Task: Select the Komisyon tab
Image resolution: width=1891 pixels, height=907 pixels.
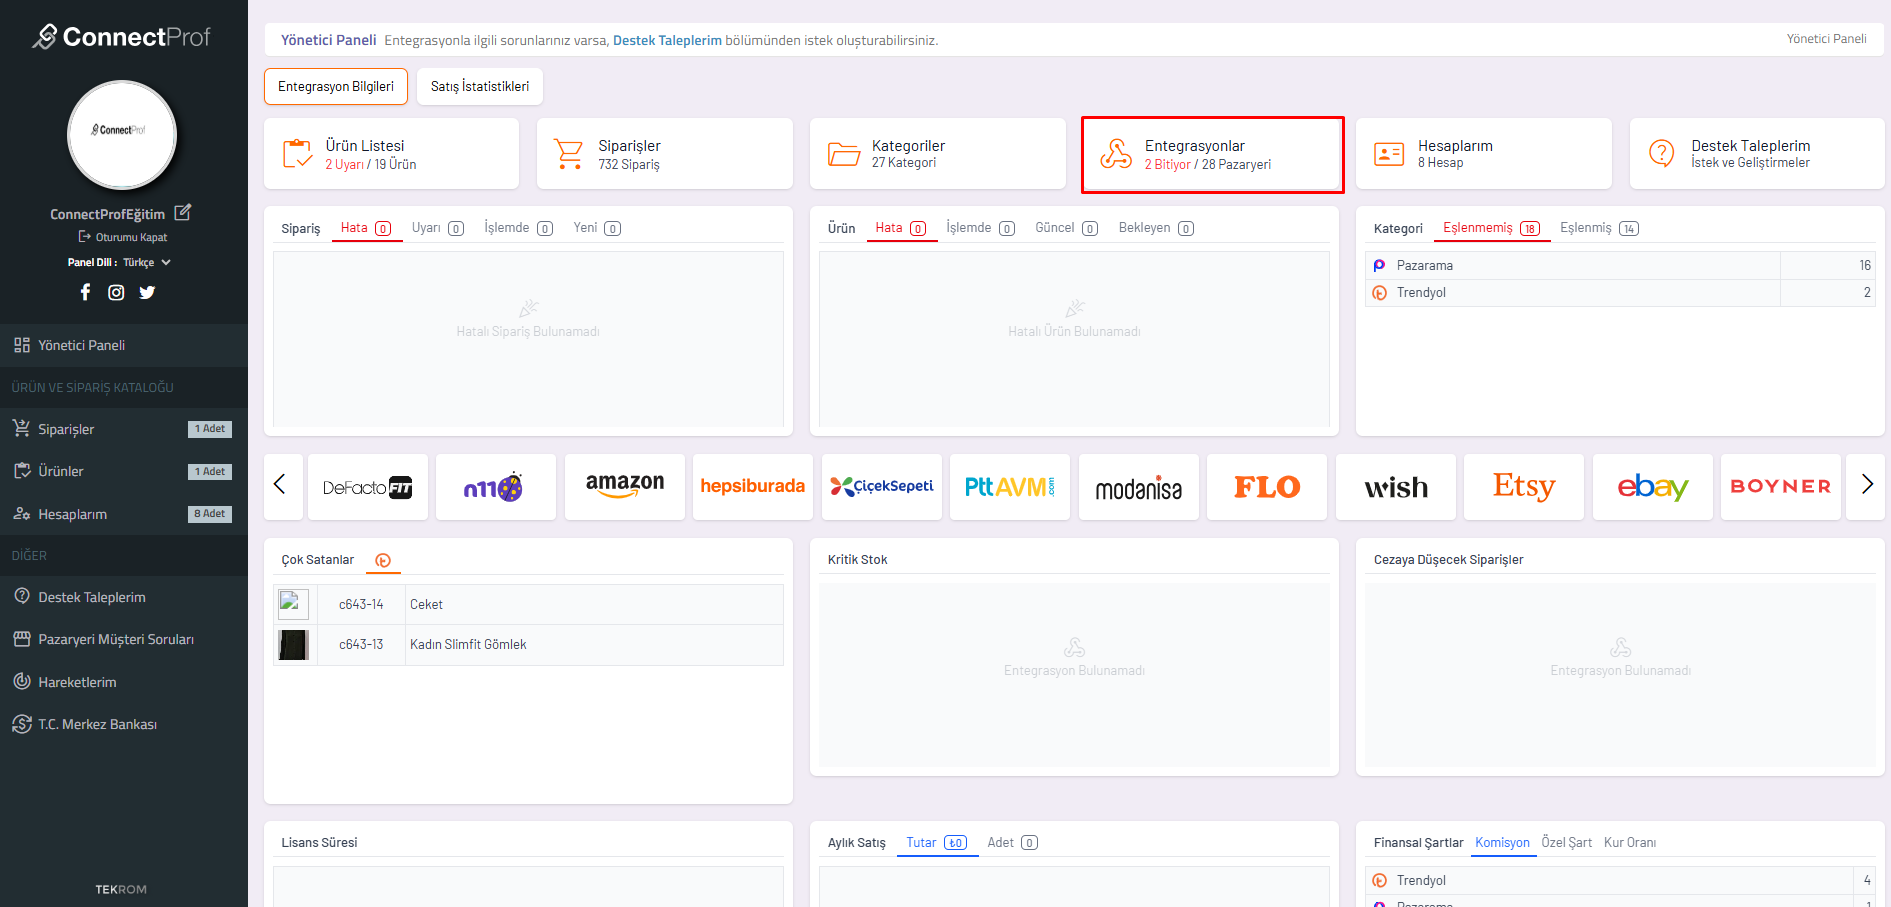Action: click(x=1502, y=843)
